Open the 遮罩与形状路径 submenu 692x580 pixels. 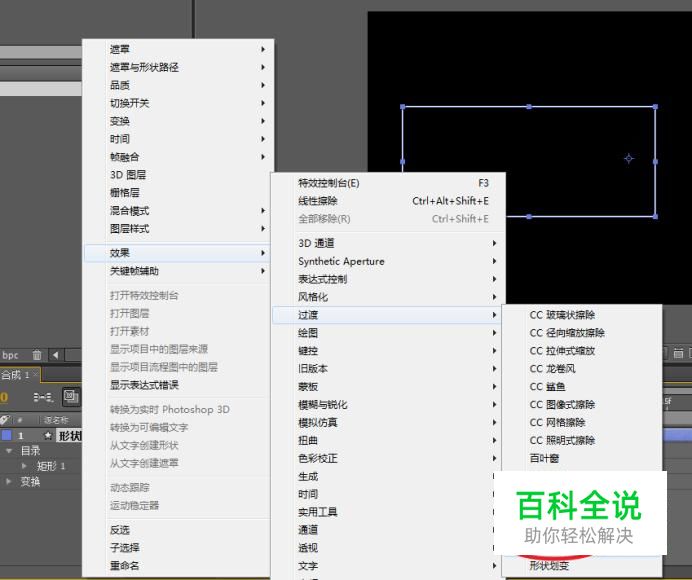pyautogui.click(x=178, y=67)
